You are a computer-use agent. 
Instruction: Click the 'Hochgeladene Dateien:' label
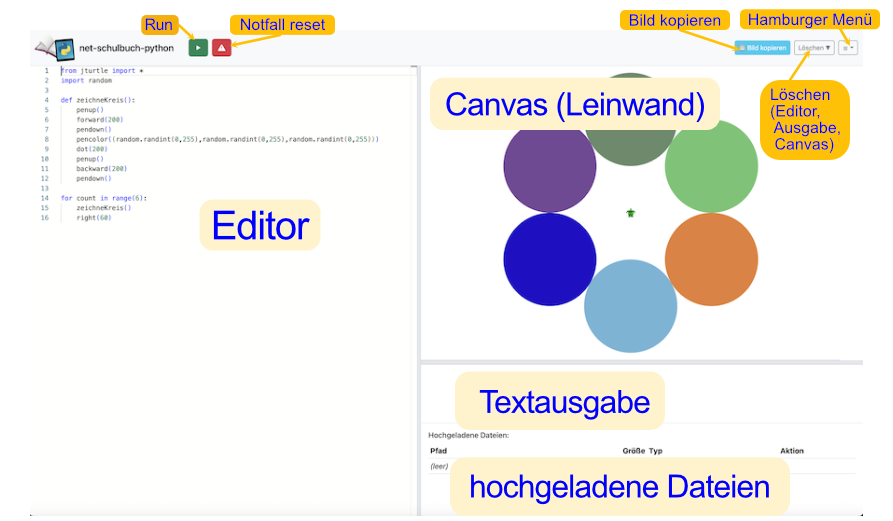click(468, 436)
